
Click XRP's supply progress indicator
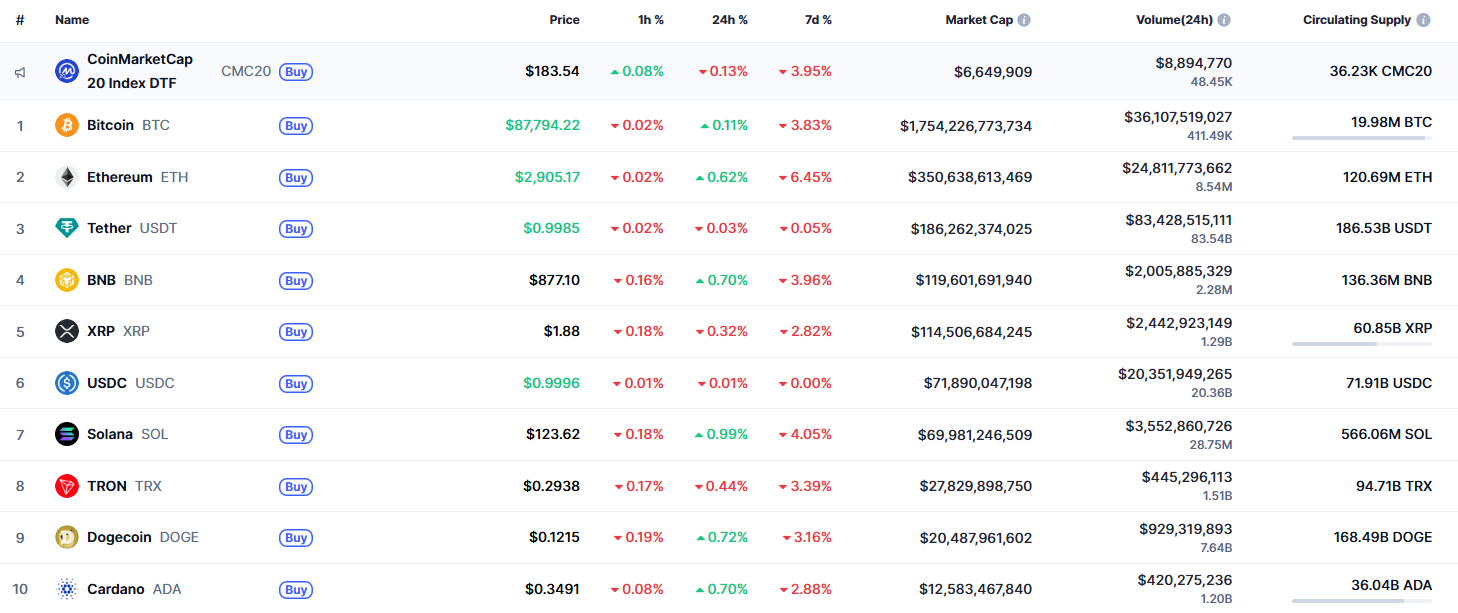point(1362,345)
